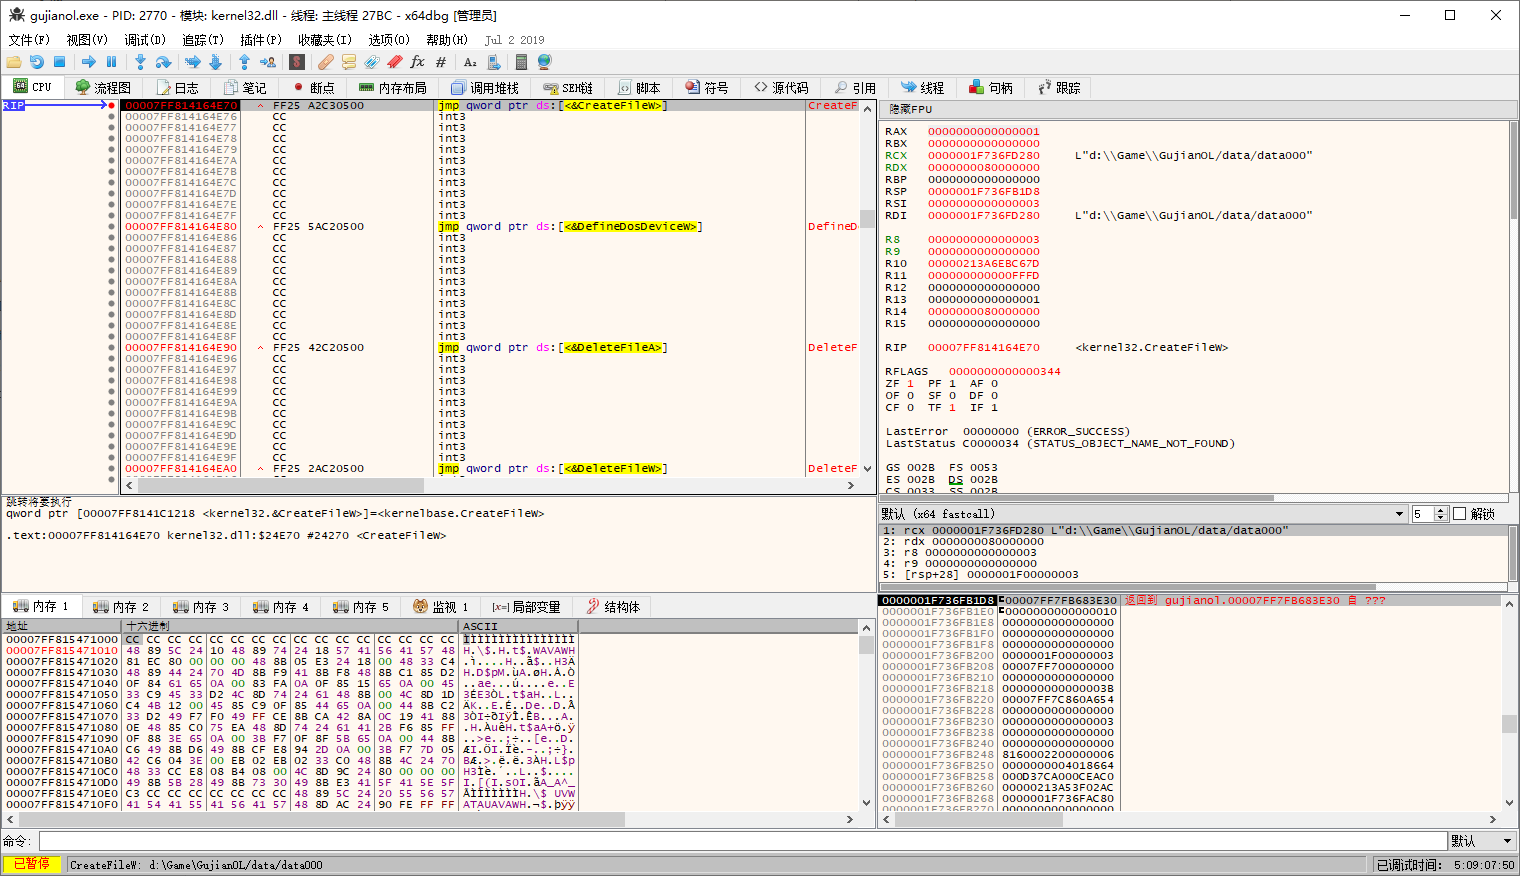Open the 局部变量 locals tab
The image size is (1520, 876).
pos(527,606)
